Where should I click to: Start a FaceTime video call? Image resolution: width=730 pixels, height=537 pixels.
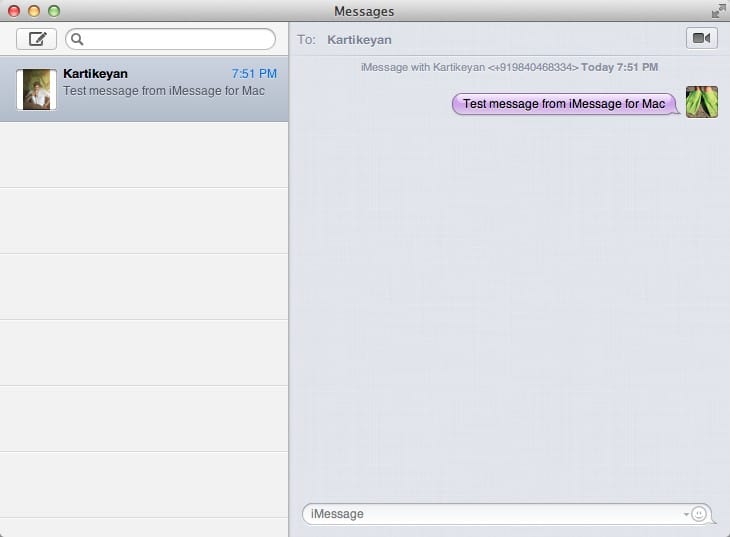(x=701, y=38)
